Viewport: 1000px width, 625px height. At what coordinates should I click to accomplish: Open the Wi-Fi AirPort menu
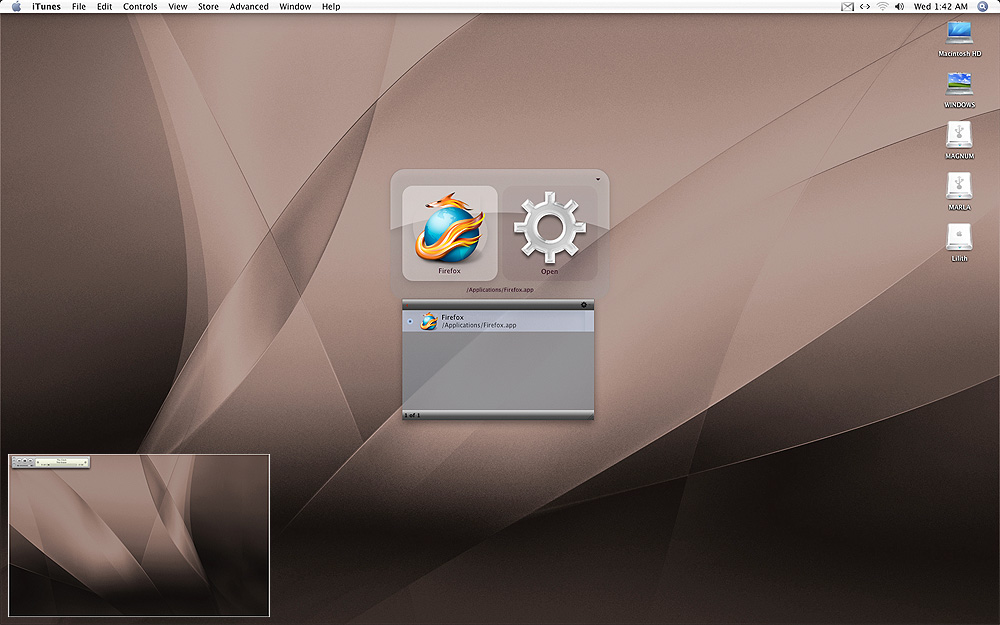883,6
